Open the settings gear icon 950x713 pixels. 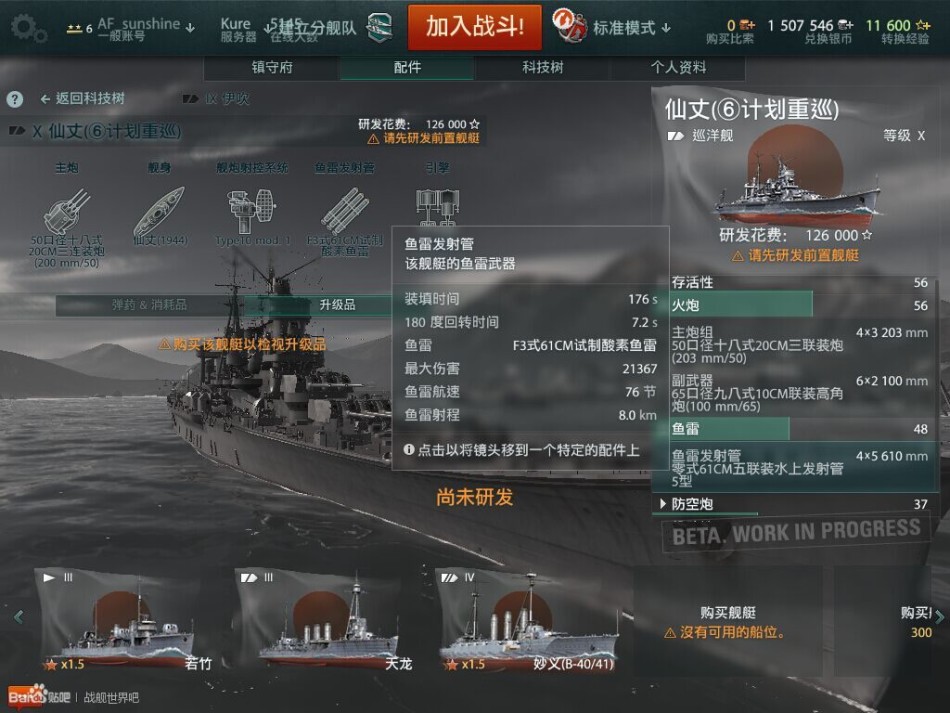27,27
